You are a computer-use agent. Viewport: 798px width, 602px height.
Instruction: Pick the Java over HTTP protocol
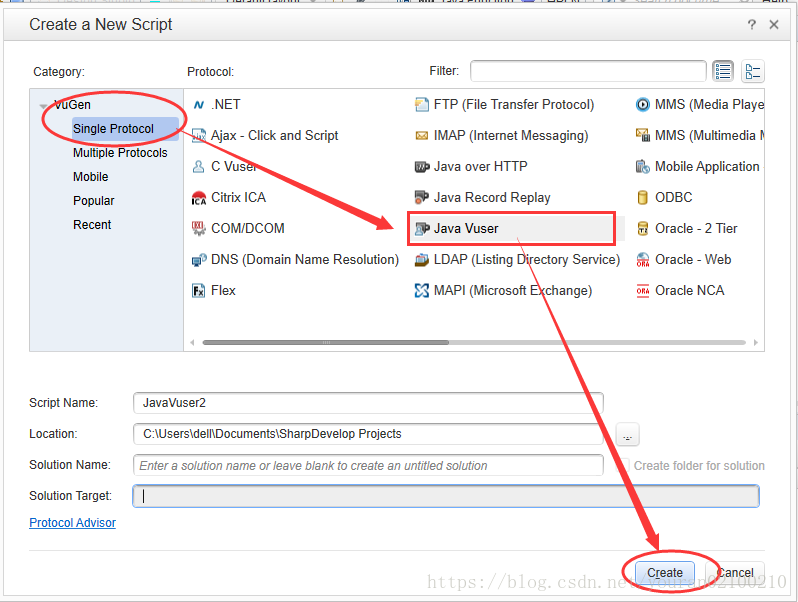tap(471, 166)
